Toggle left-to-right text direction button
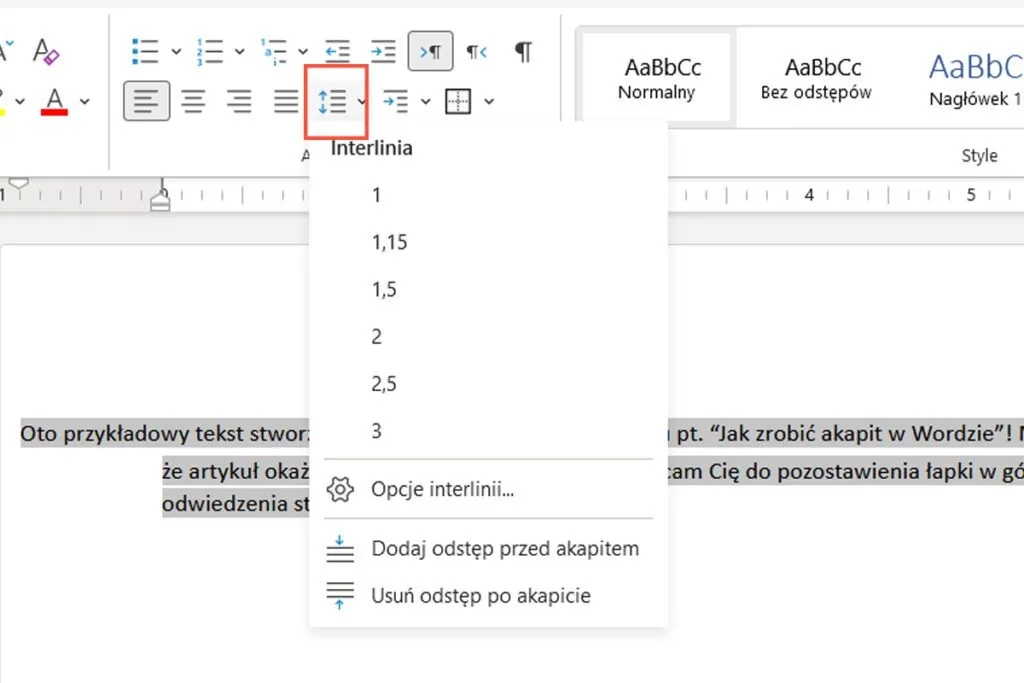The width and height of the screenshot is (1024, 683). click(431, 51)
